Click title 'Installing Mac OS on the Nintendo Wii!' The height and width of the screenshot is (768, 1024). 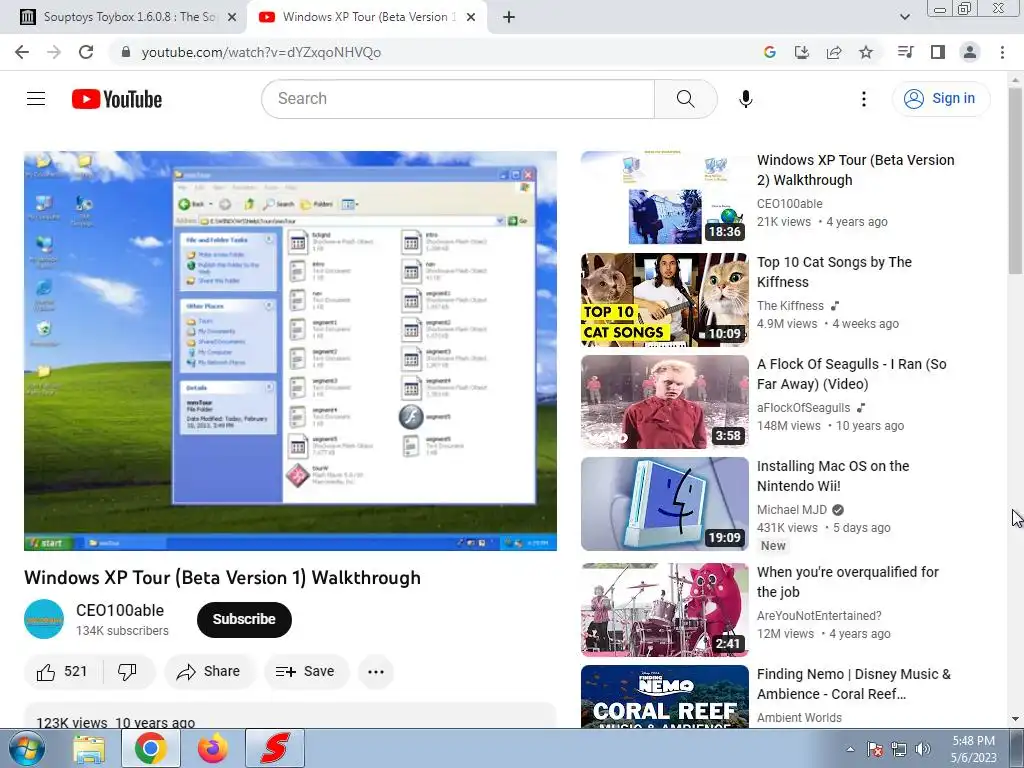coord(833,475)
